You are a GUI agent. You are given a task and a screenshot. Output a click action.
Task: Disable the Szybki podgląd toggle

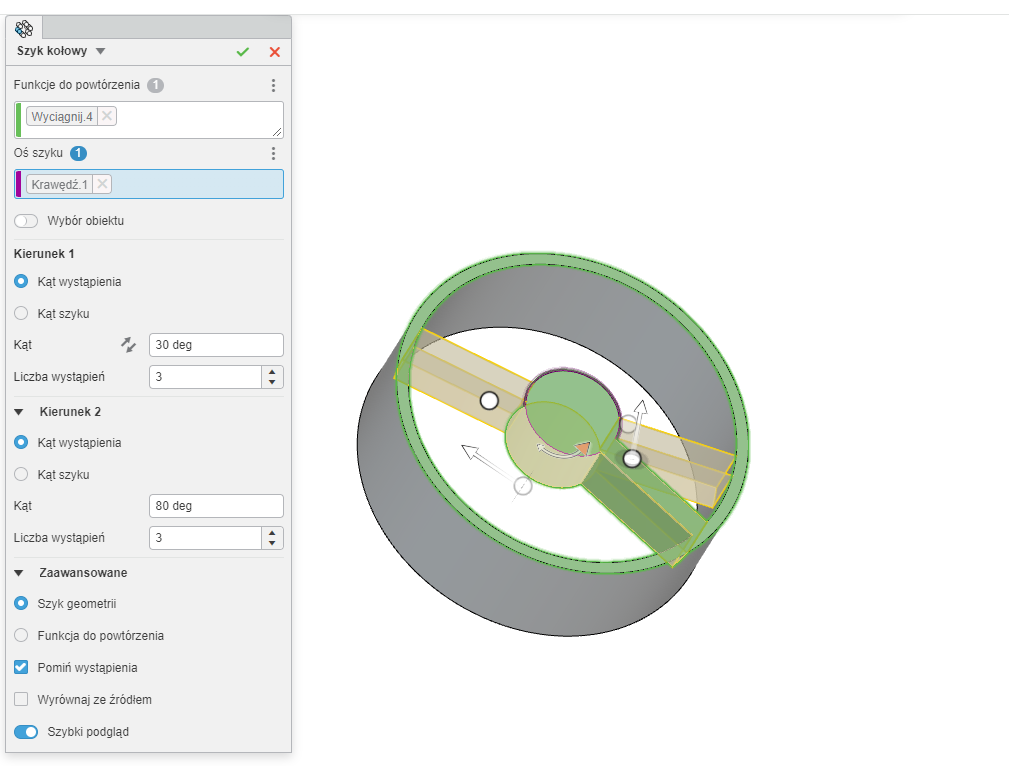26,732
